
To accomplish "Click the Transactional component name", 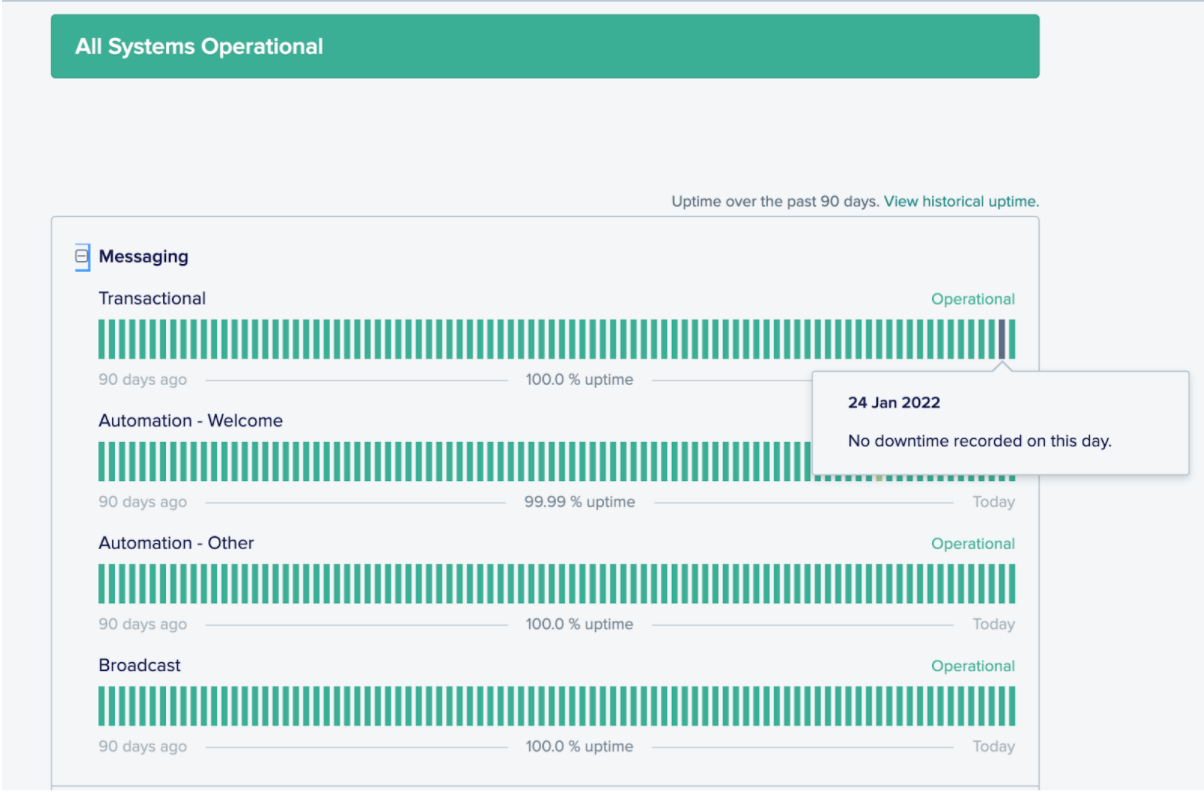I will [152, 298].
